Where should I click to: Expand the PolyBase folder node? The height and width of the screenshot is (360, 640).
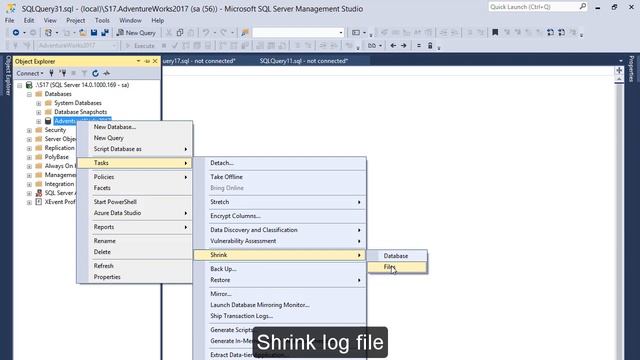click(29, 157)
